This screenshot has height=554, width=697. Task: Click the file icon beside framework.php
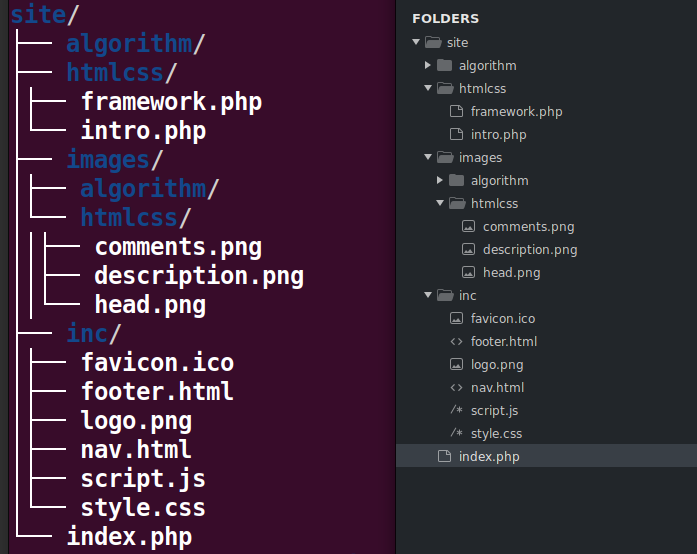click(456, 112)
